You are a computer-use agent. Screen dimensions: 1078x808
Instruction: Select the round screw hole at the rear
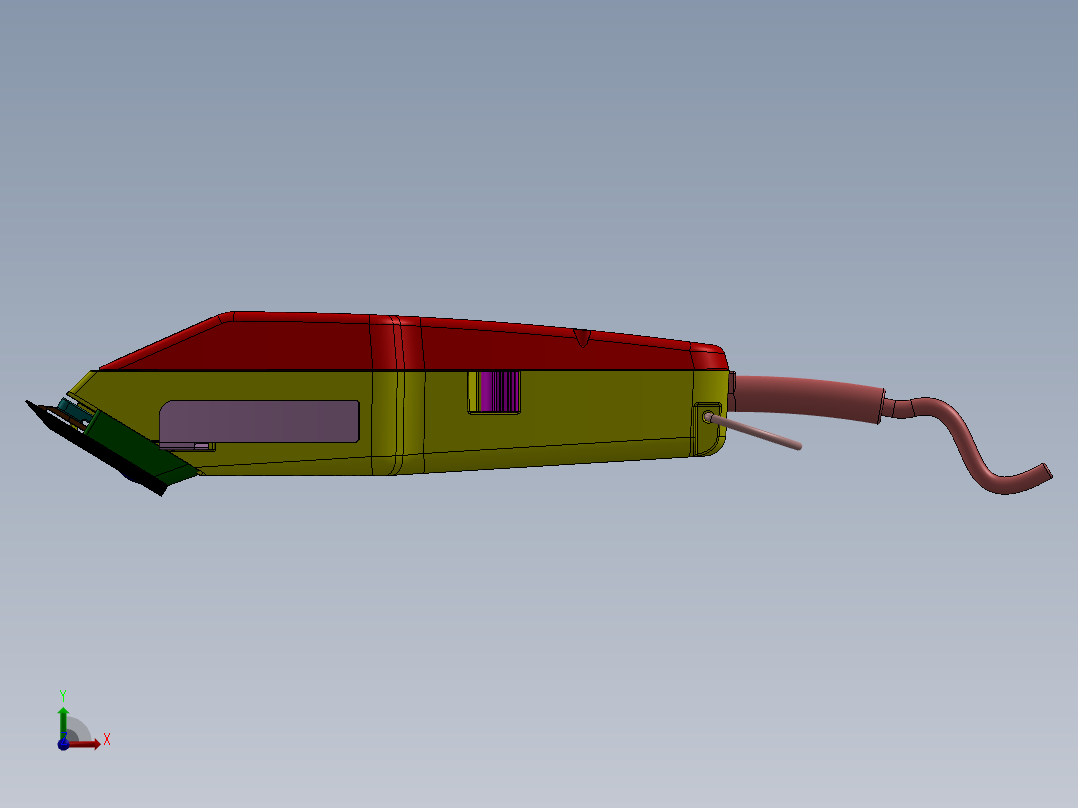[708, 417]
